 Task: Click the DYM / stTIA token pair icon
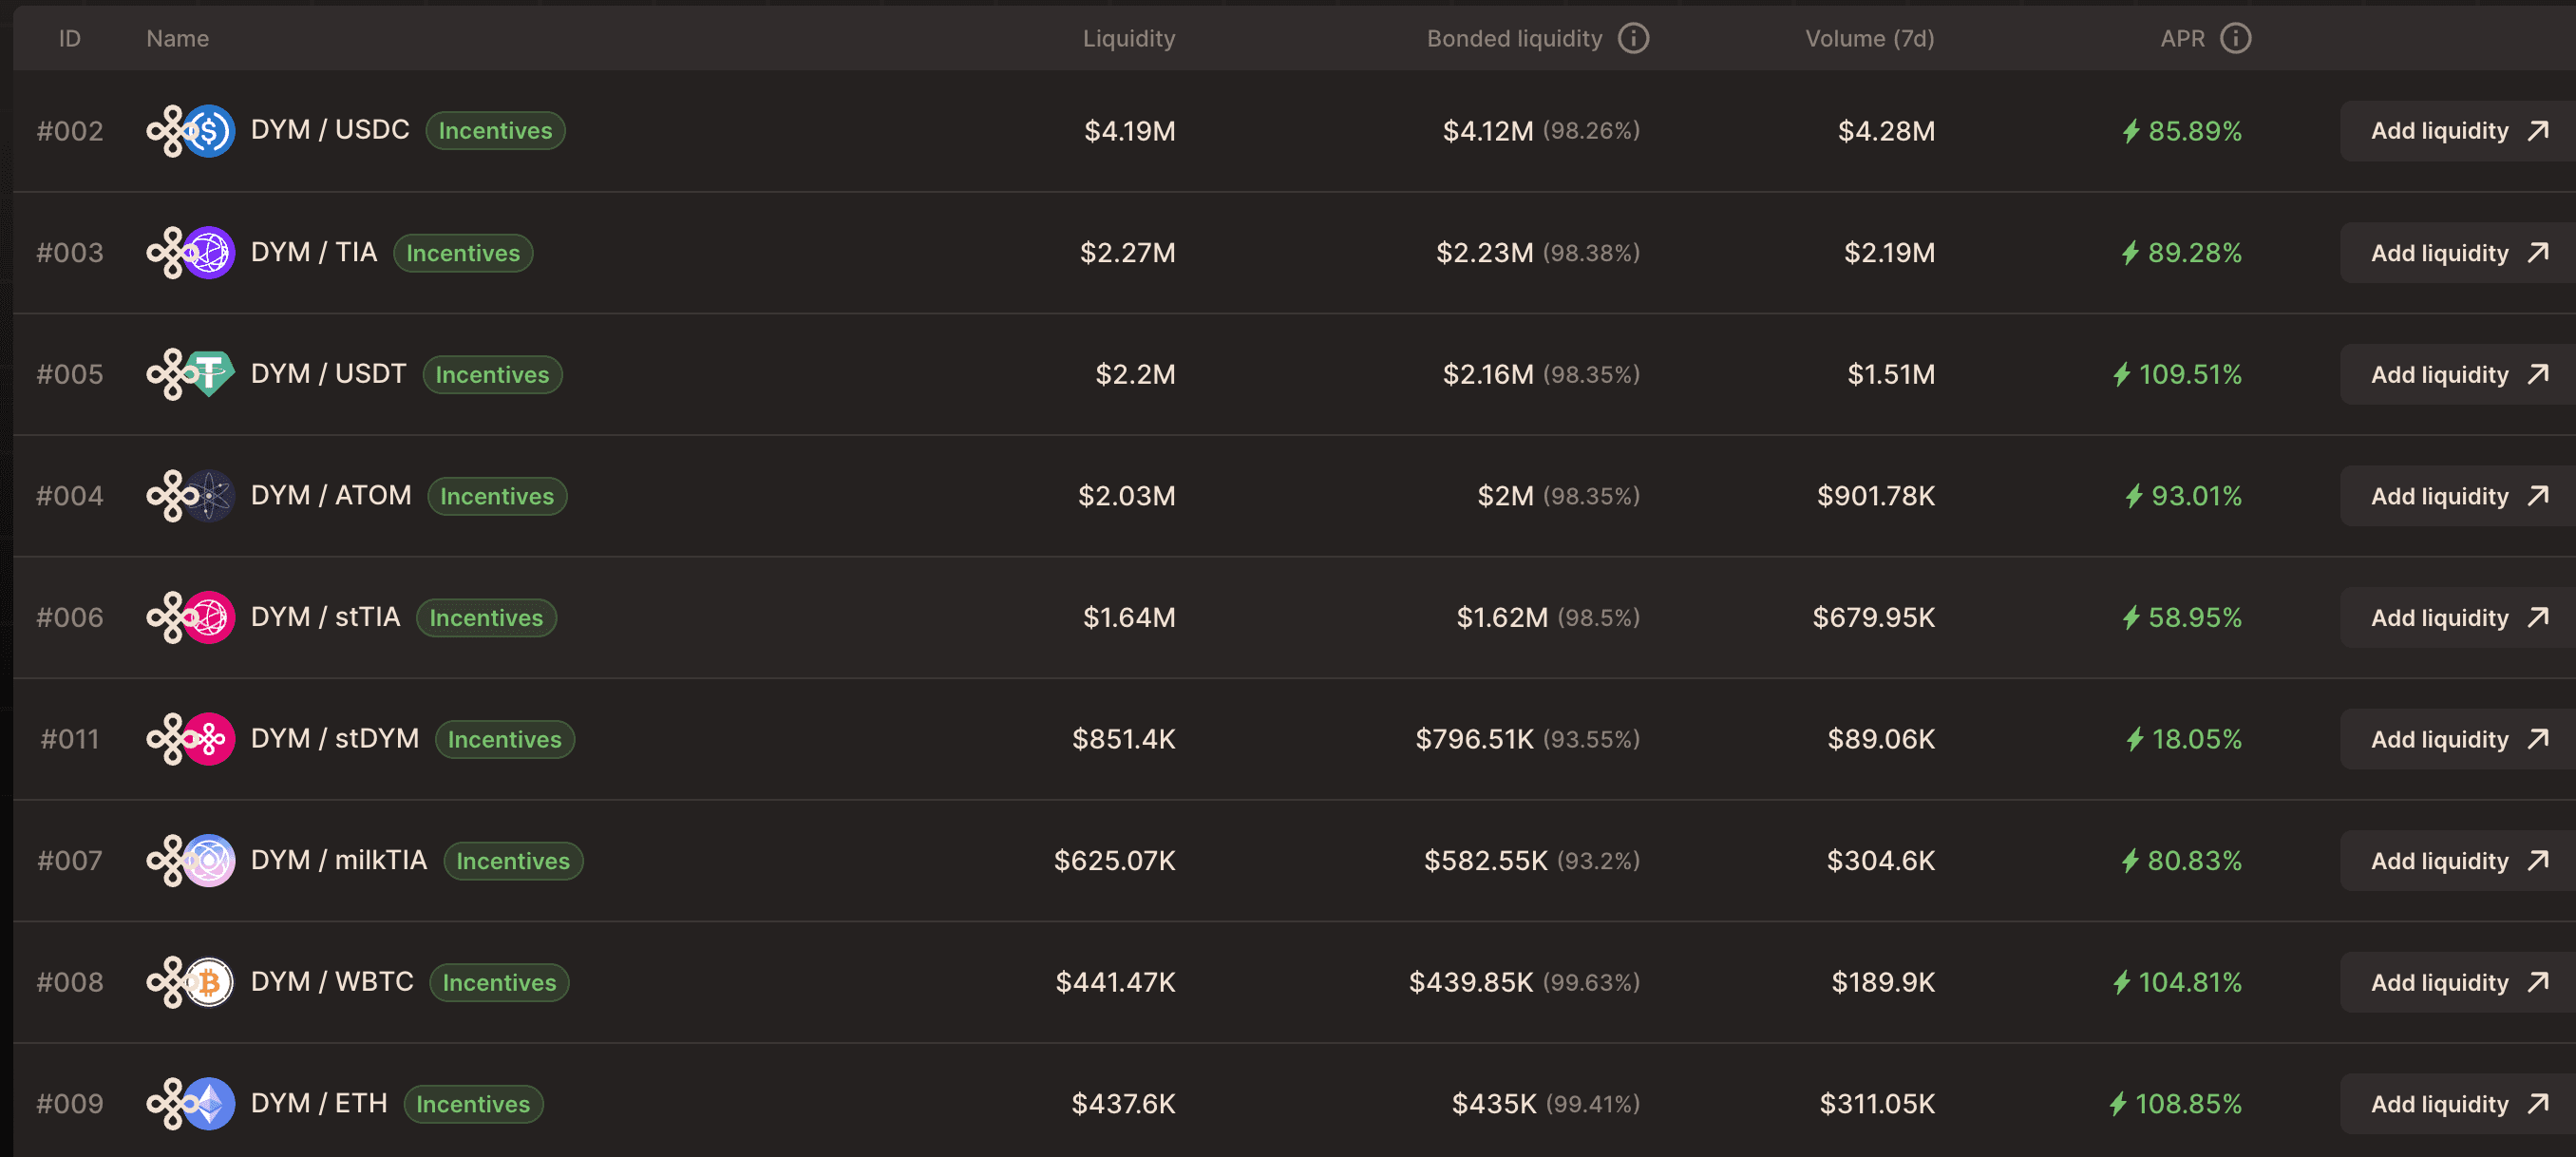click(190, 617)
